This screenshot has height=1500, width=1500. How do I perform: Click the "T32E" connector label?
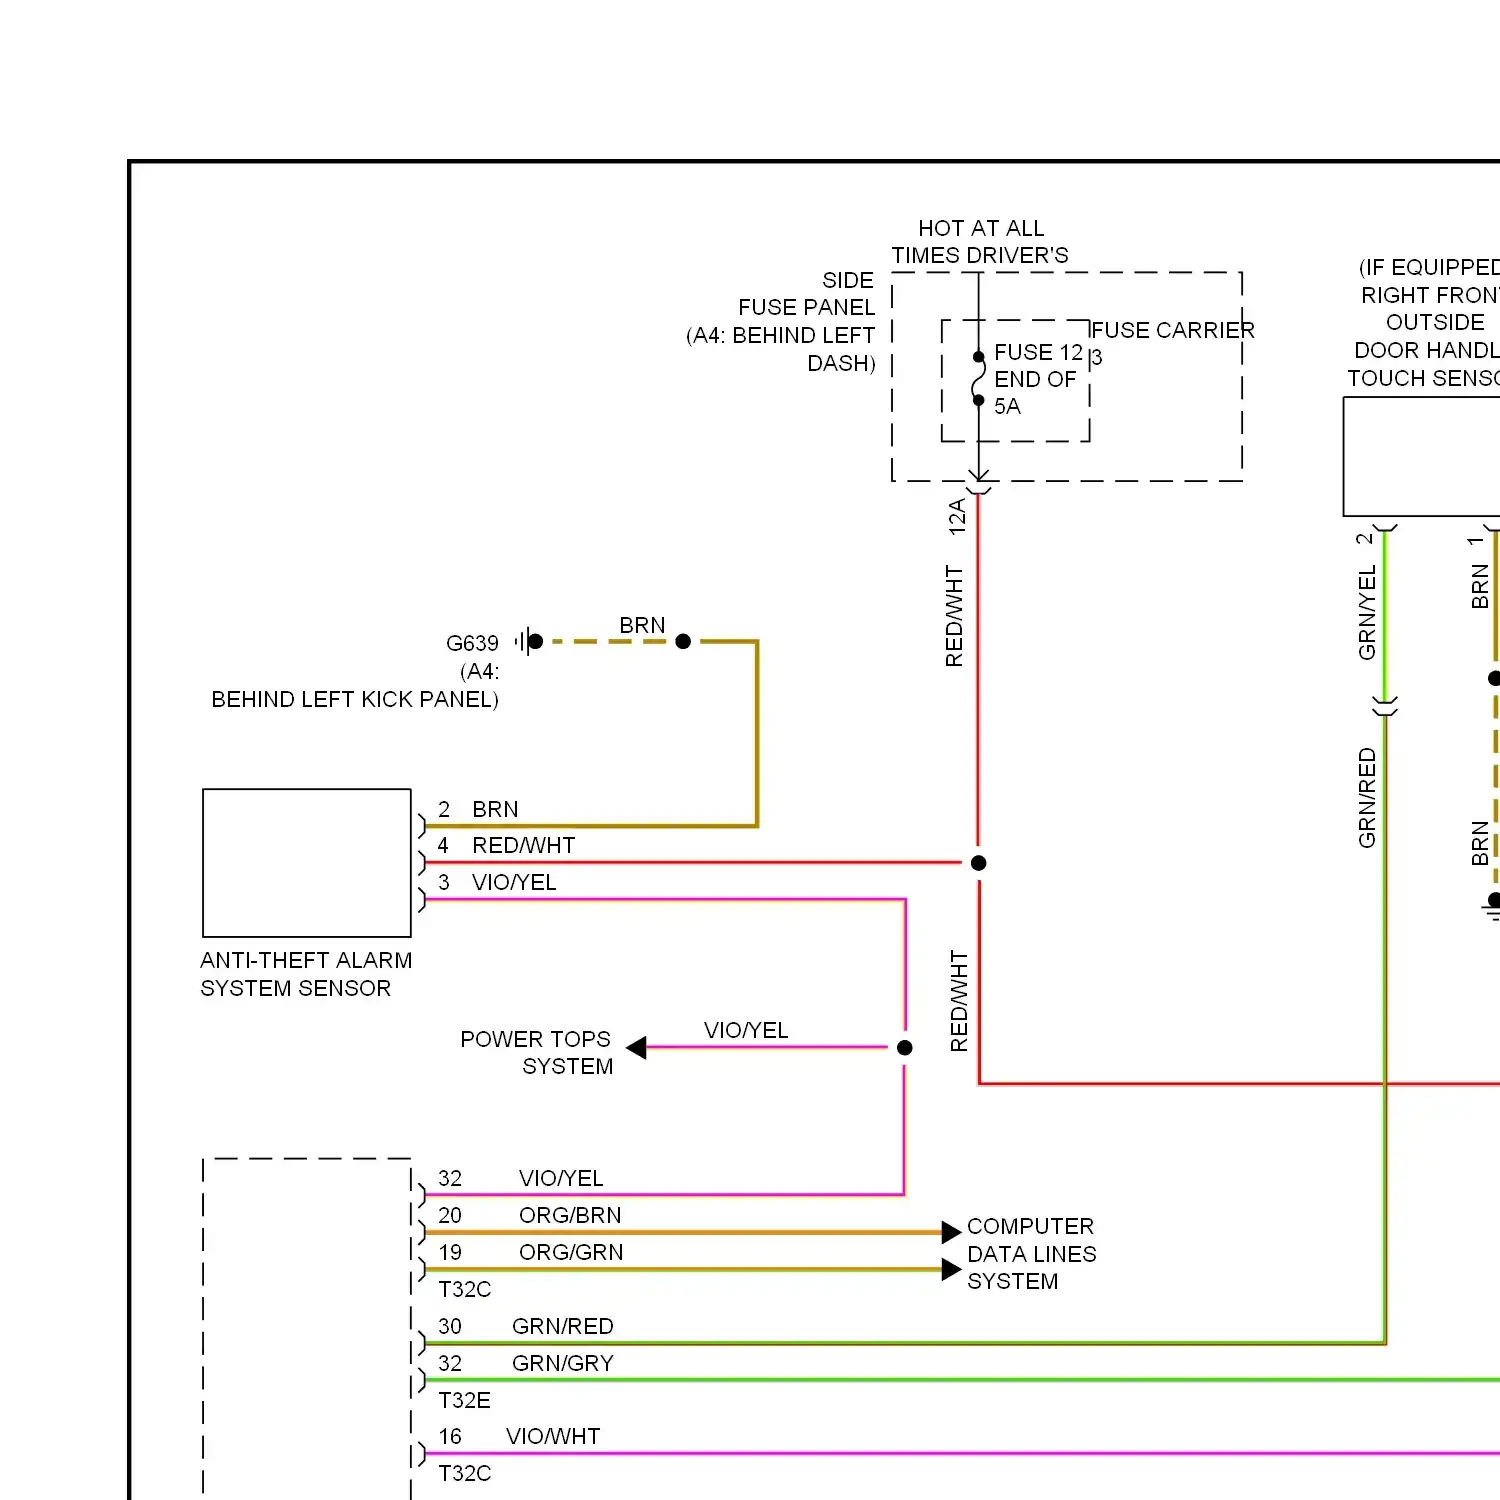point(464,1400)
